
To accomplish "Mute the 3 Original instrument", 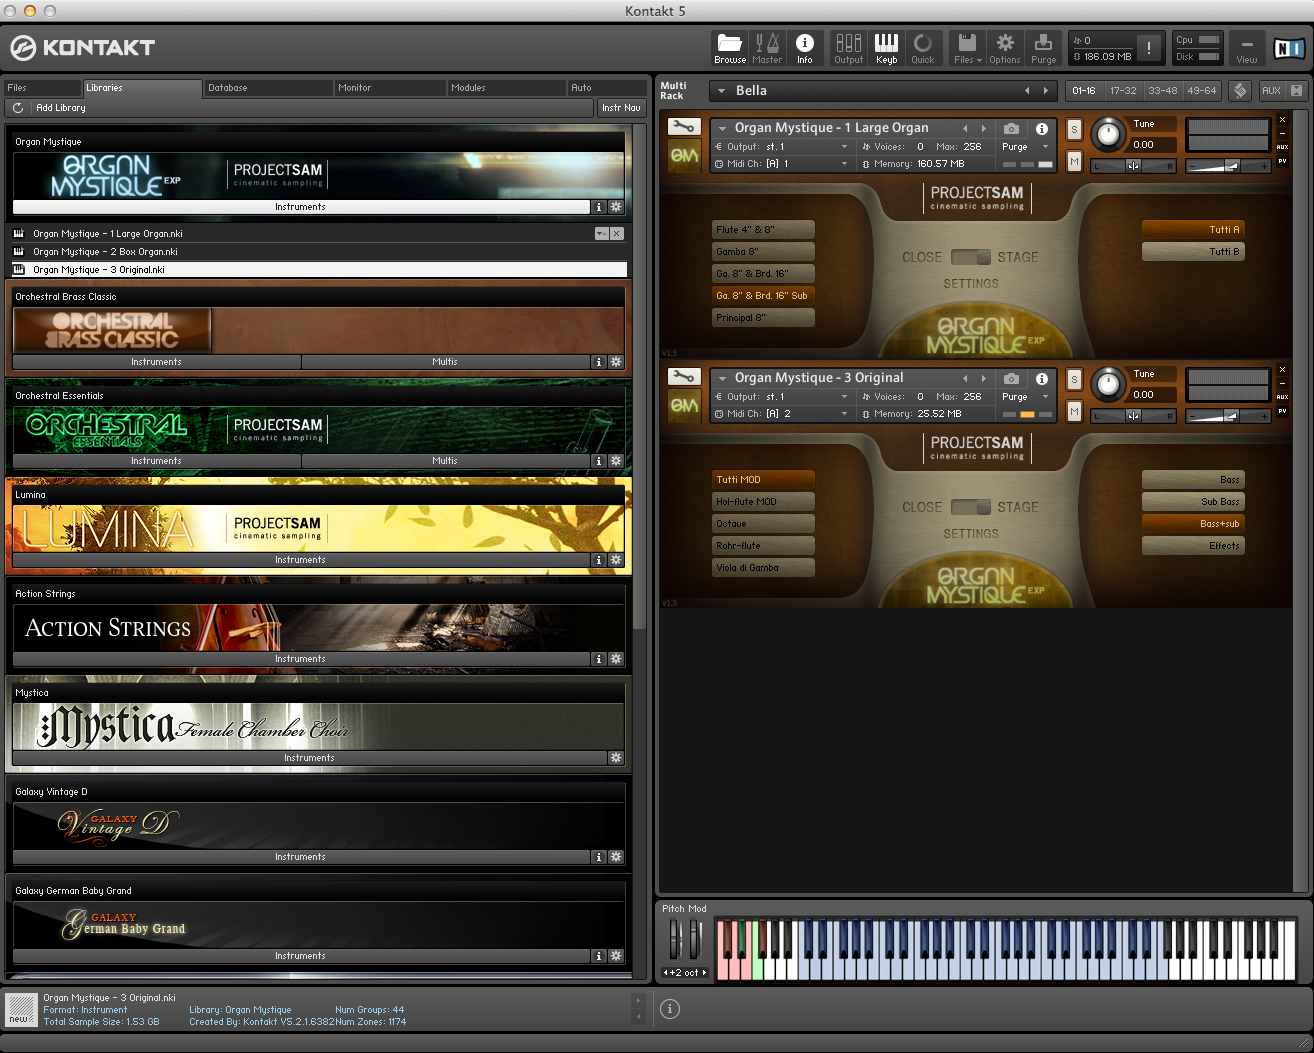I will click(1074, 411).
